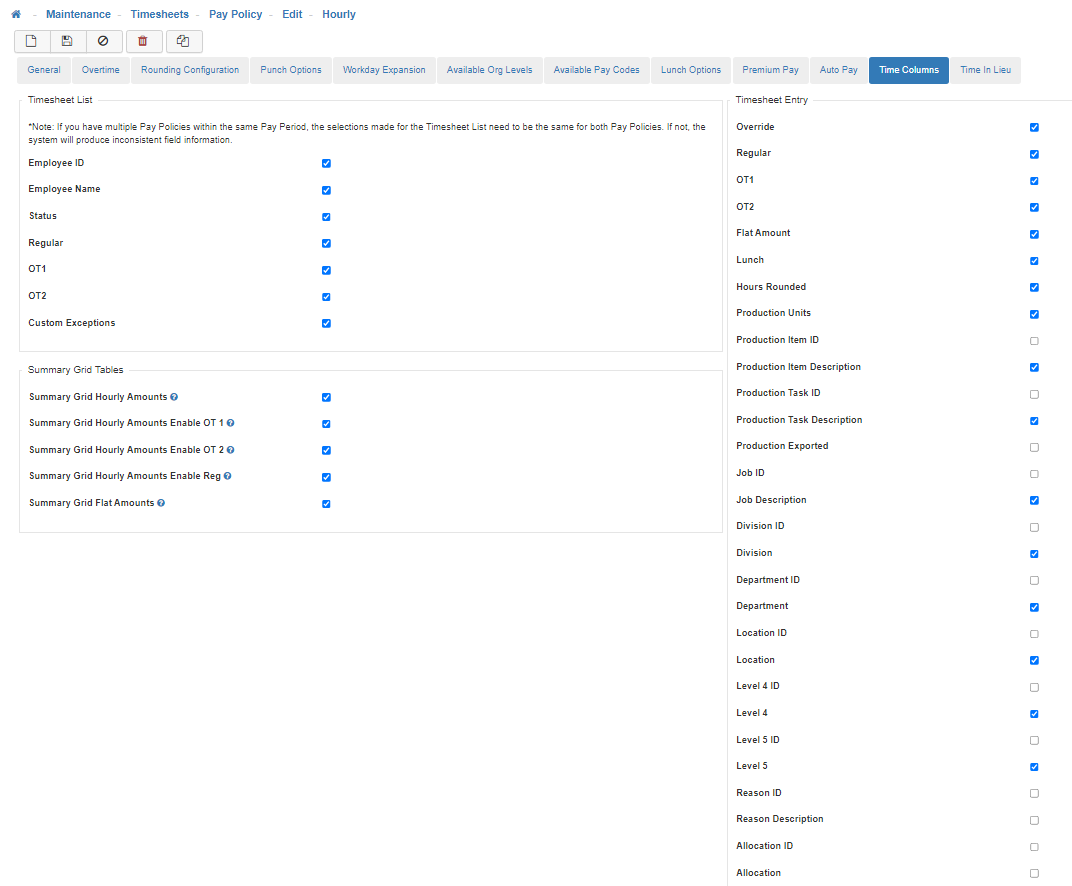1072x886 pixels.
Task: Select the Time In Lieu tab
Action: pyautogui.click(x=985, y=70)
